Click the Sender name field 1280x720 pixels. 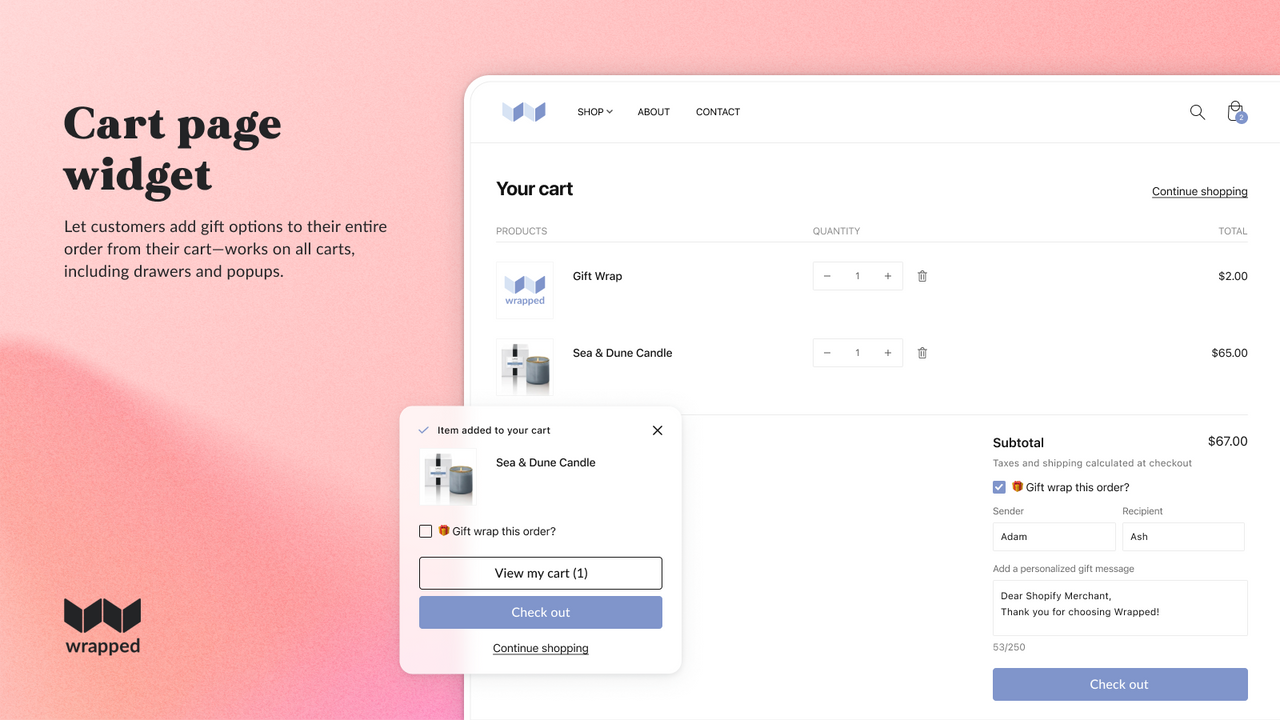[x=1054, y=537]
